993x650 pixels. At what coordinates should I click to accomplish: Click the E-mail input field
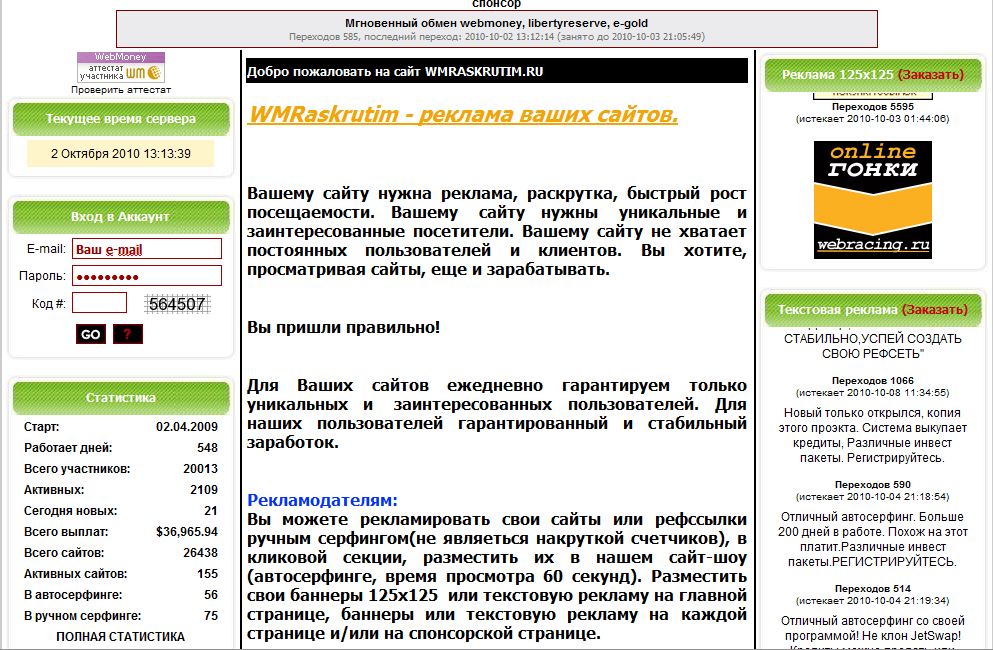(147, 249)
